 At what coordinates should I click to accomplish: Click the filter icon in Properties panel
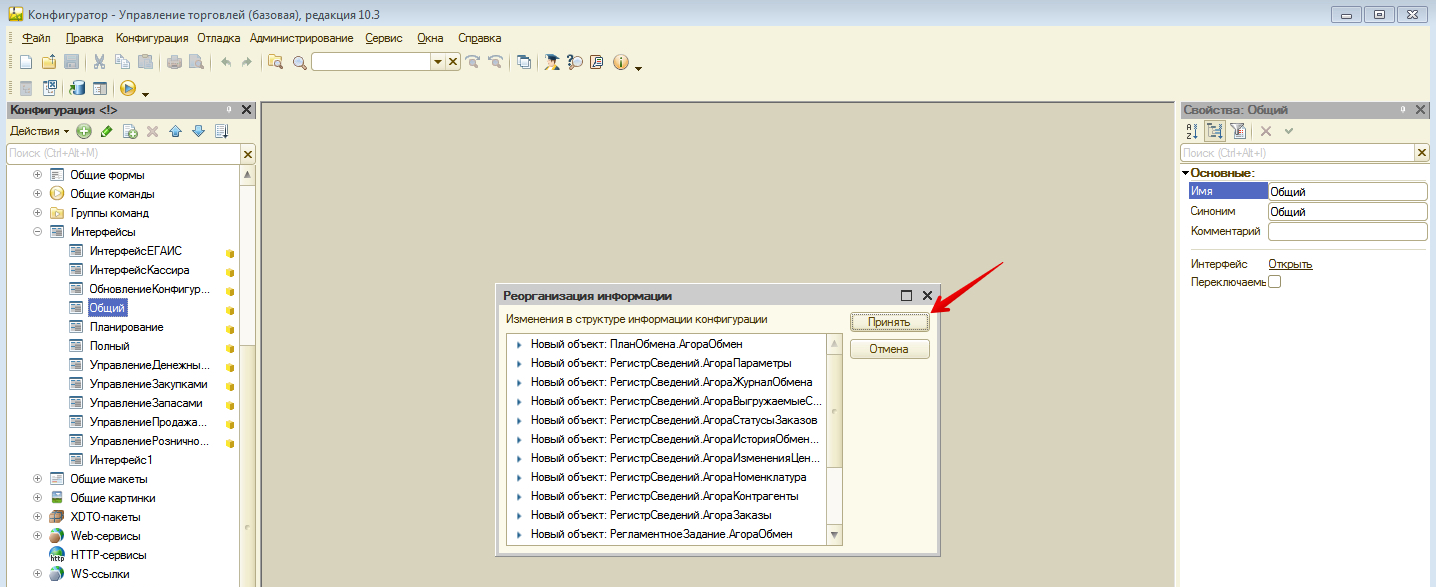[1238, 131]
